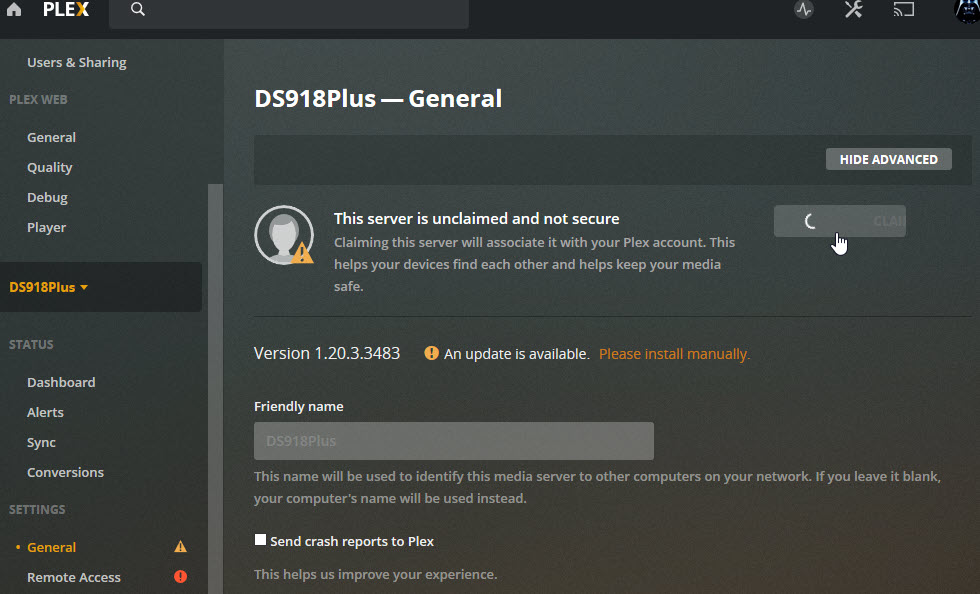Go to Plex home via house icon
980x594 pixels.
point(14,9)
